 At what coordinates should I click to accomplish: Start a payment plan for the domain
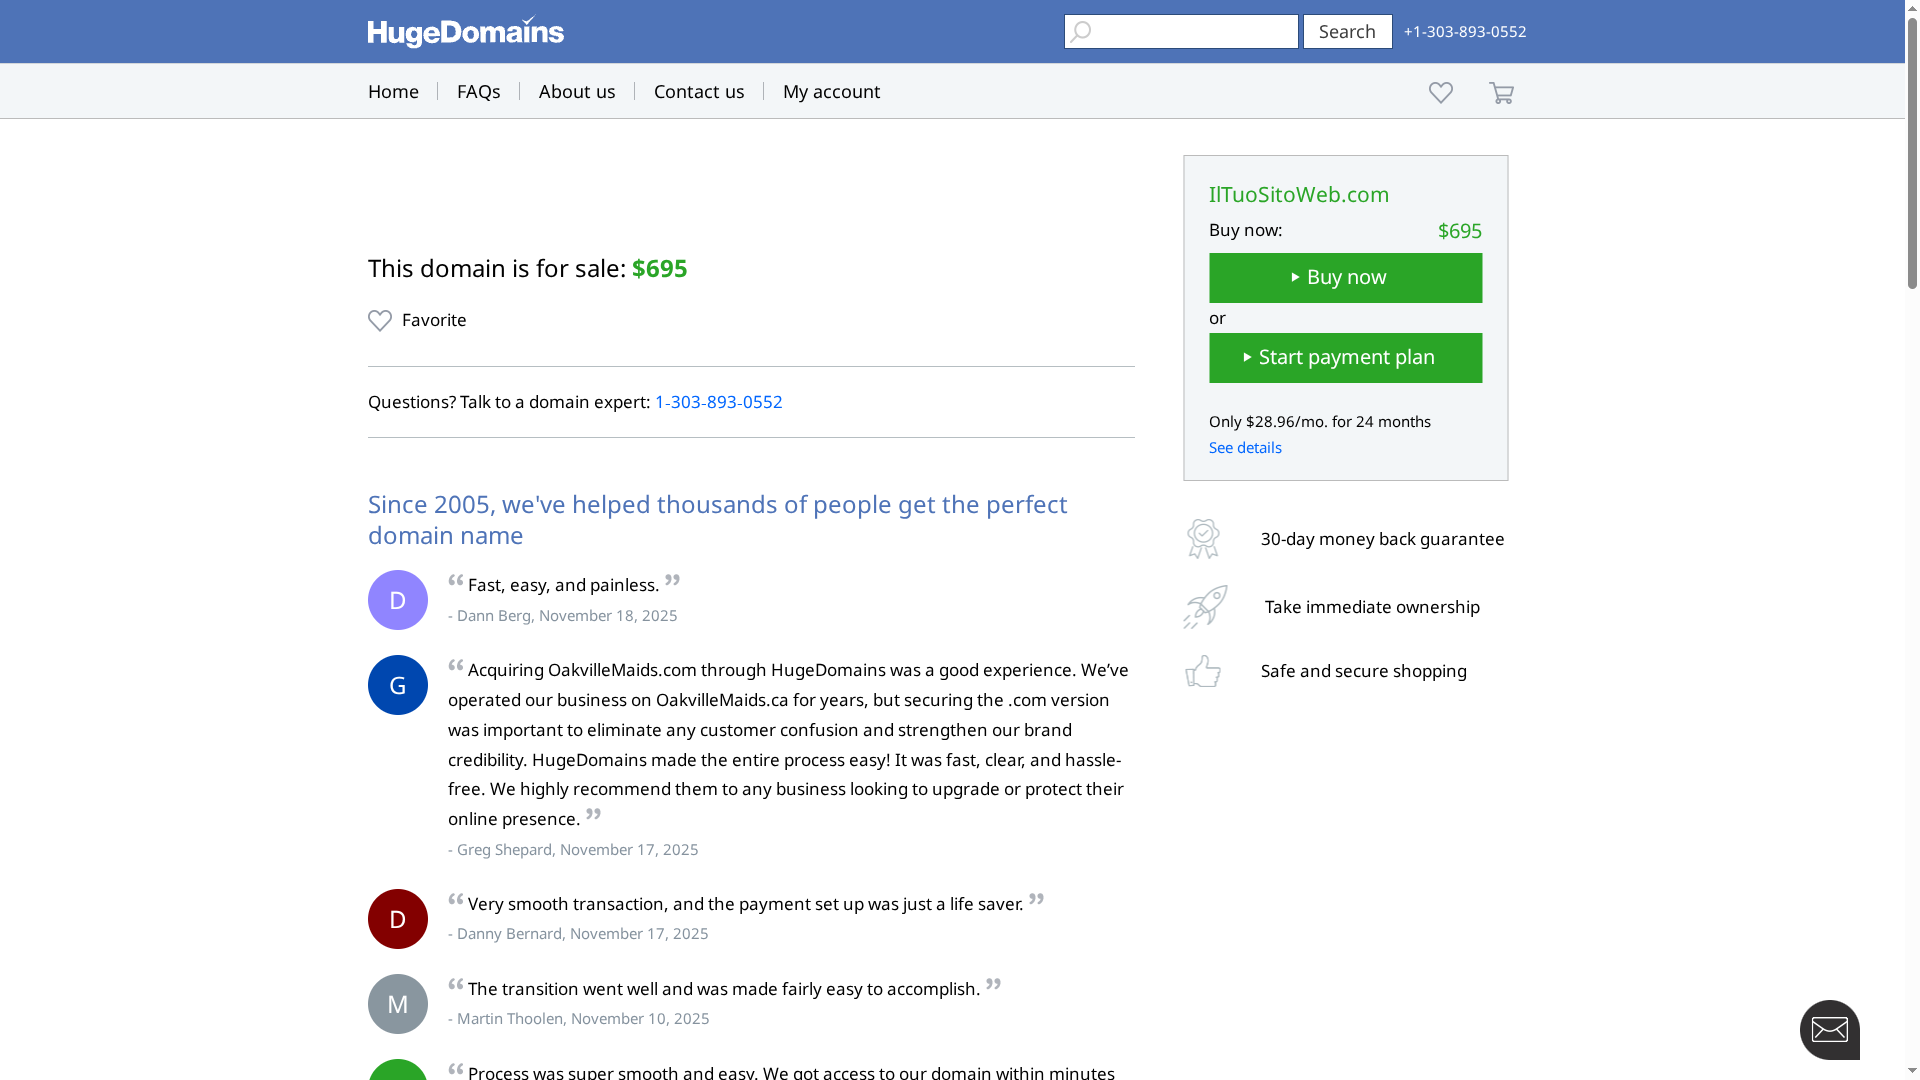[1345, 357]
